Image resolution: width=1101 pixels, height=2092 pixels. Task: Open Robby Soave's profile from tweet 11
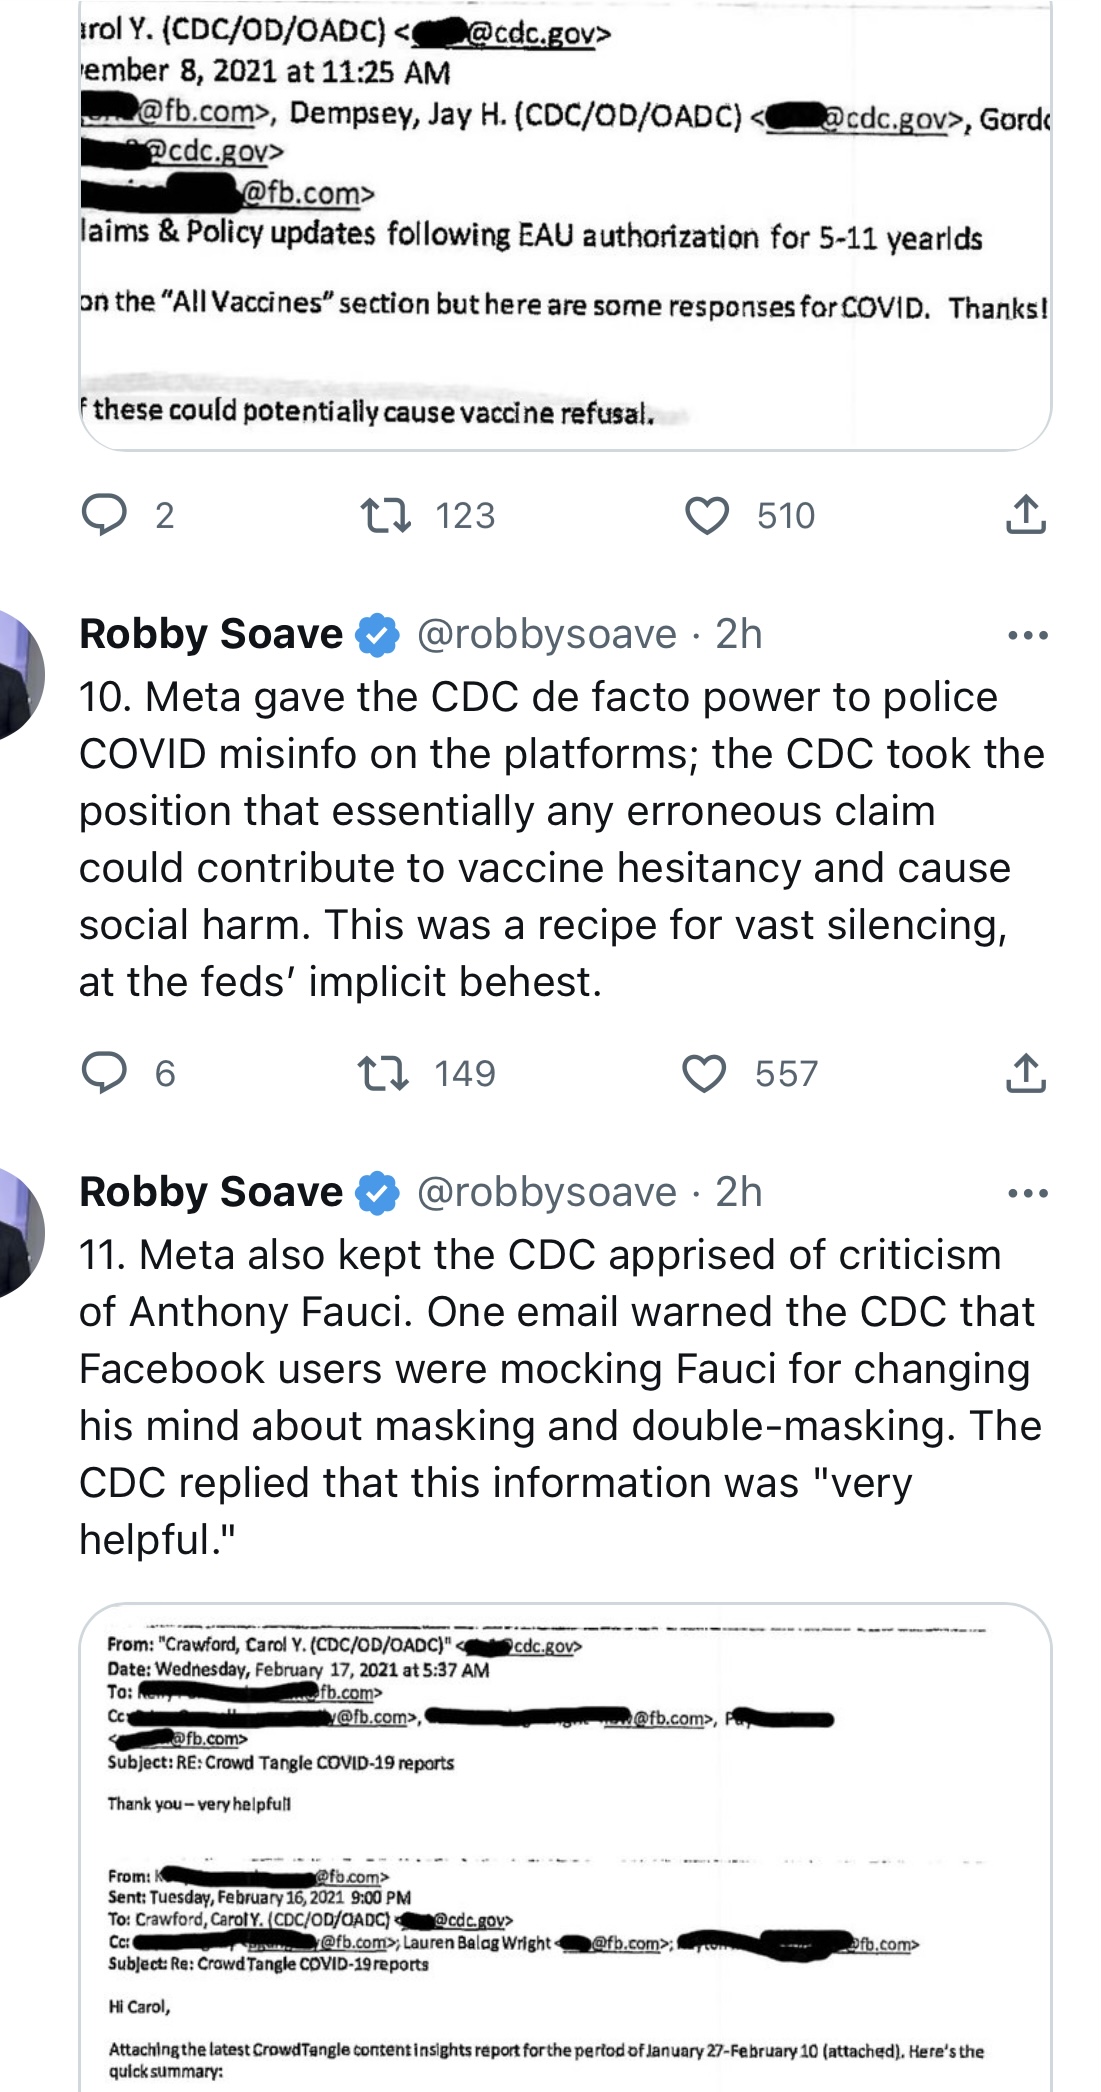click(211, 1192)
